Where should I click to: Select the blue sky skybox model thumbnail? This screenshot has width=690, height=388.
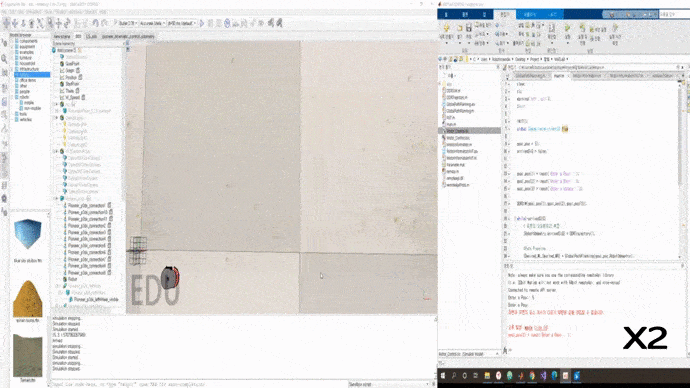(27, 235)
